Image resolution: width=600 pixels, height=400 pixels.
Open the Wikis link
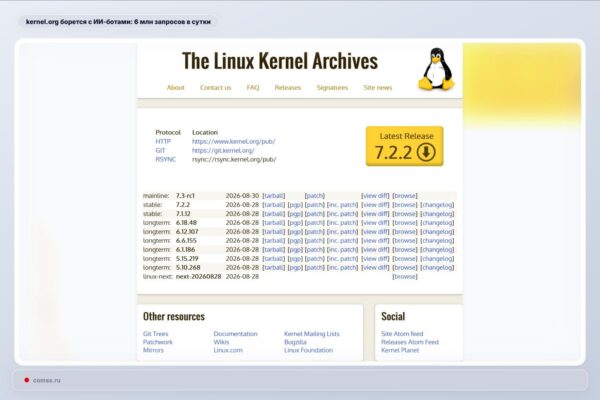(221, 342)
